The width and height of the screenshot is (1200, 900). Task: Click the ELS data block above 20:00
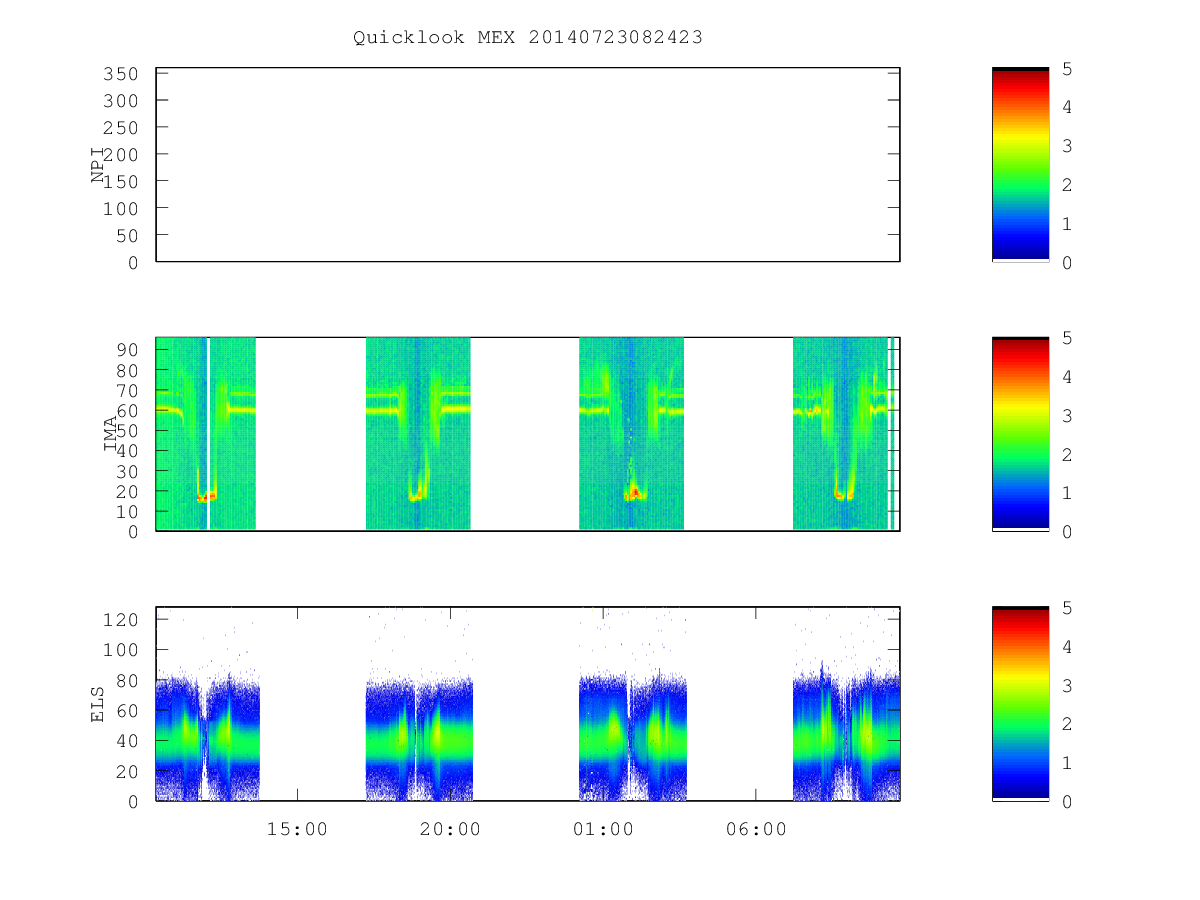(419, 738)
